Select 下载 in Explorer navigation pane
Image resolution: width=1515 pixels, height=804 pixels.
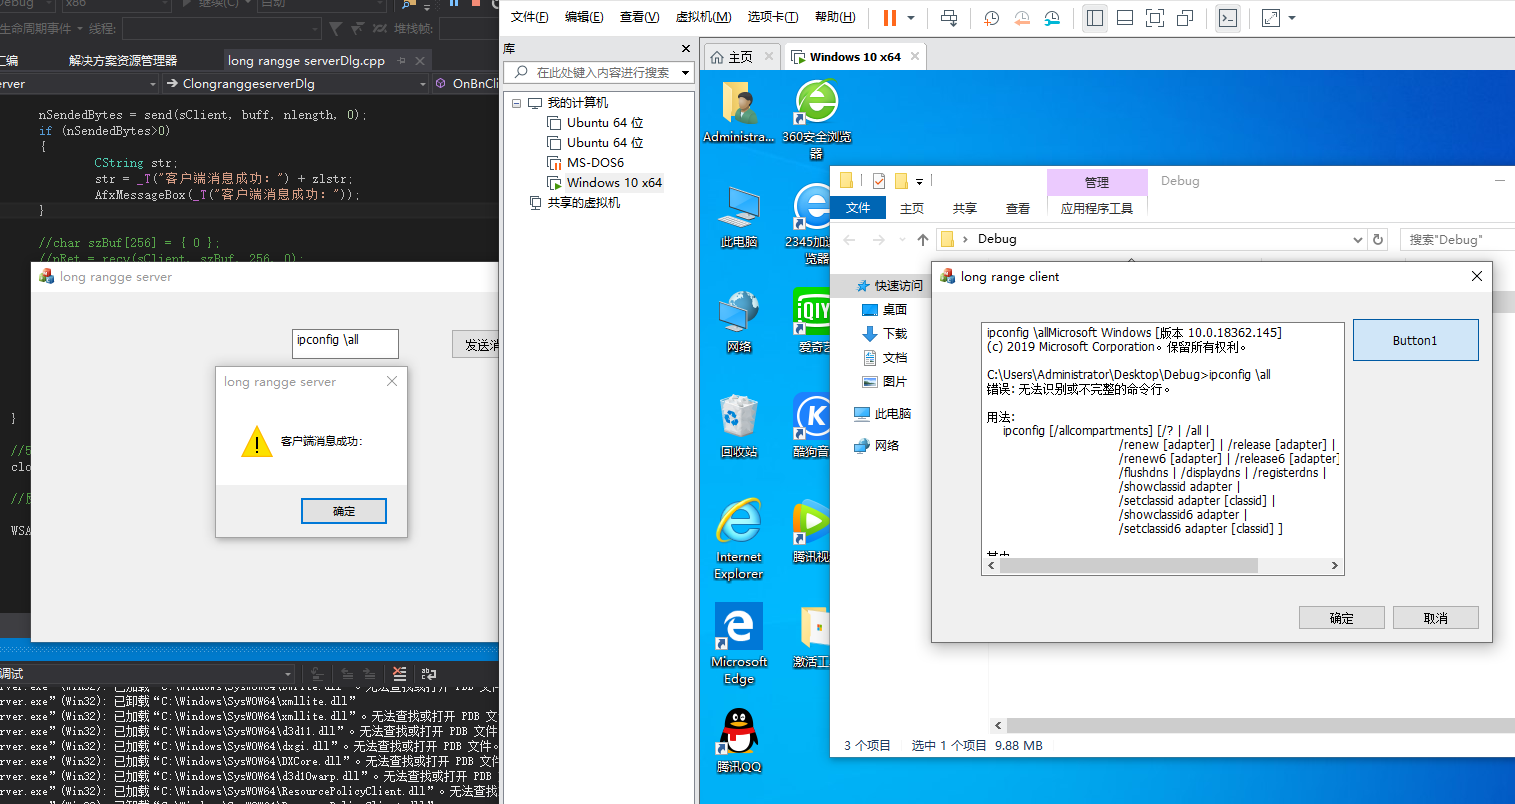885,334
